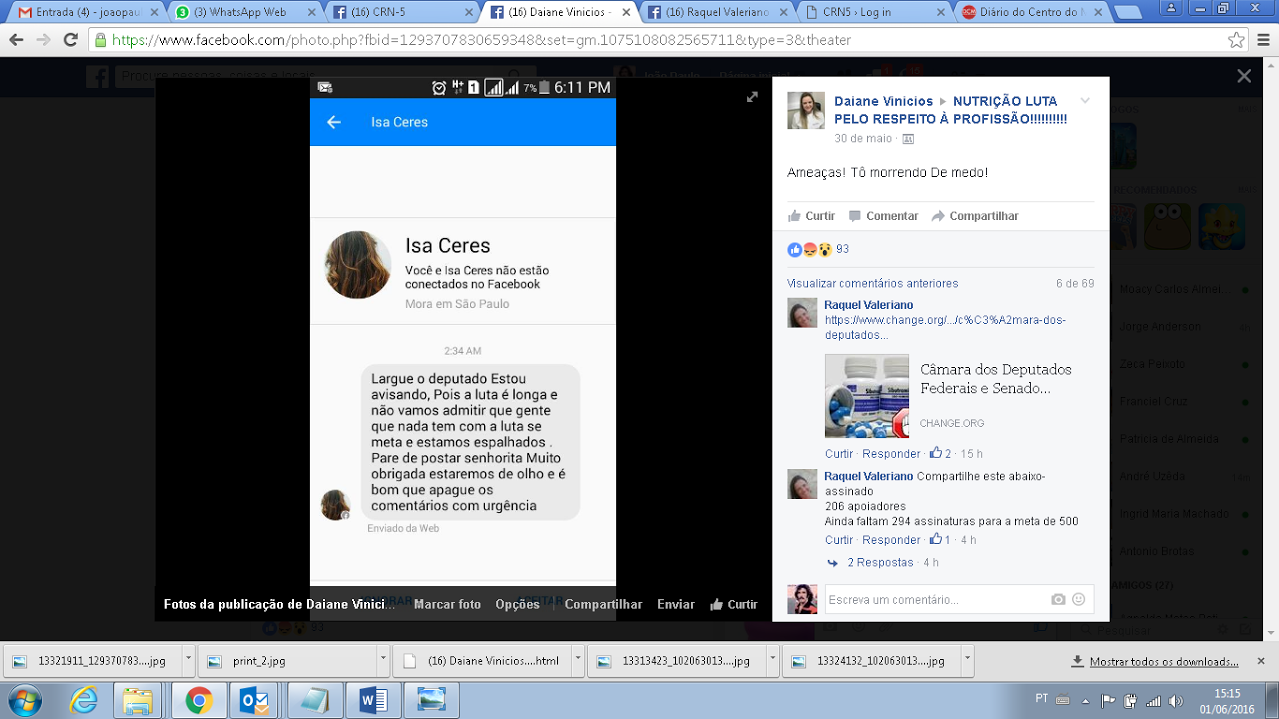This screenshot has height=719, width=1279.
Task: Click the post reactions count 93
Action: (842, 249)
